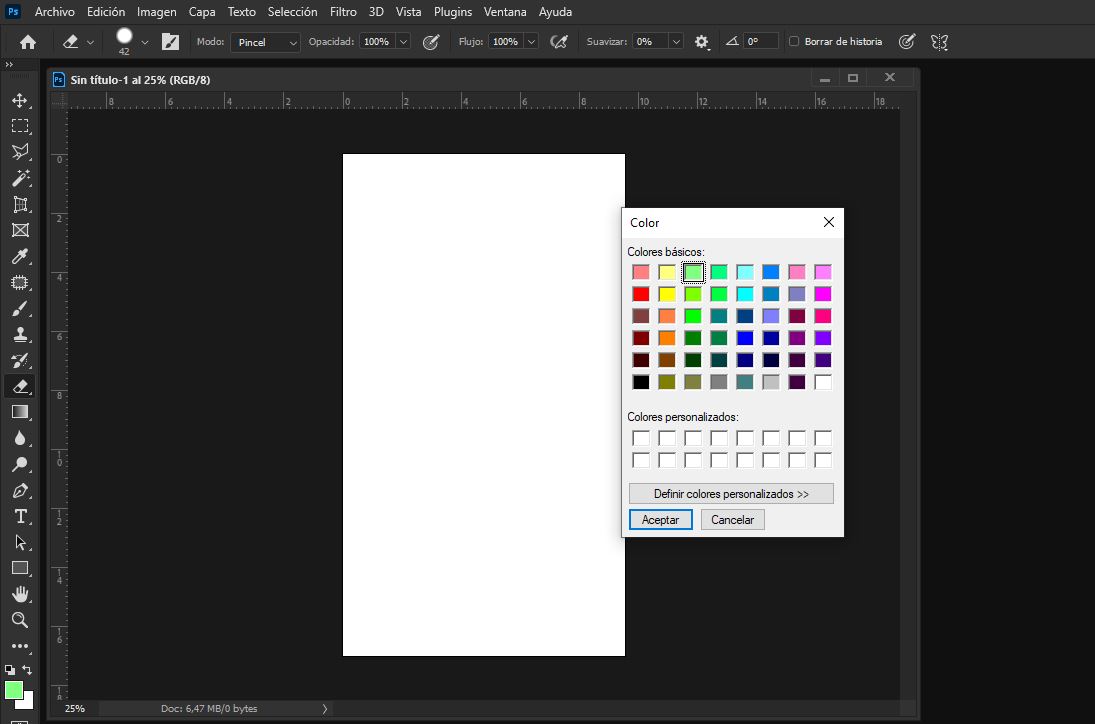Viewport: 1095px width, 724px height.
Task: Select the Hand tool
Action: [x=22, y=594]
